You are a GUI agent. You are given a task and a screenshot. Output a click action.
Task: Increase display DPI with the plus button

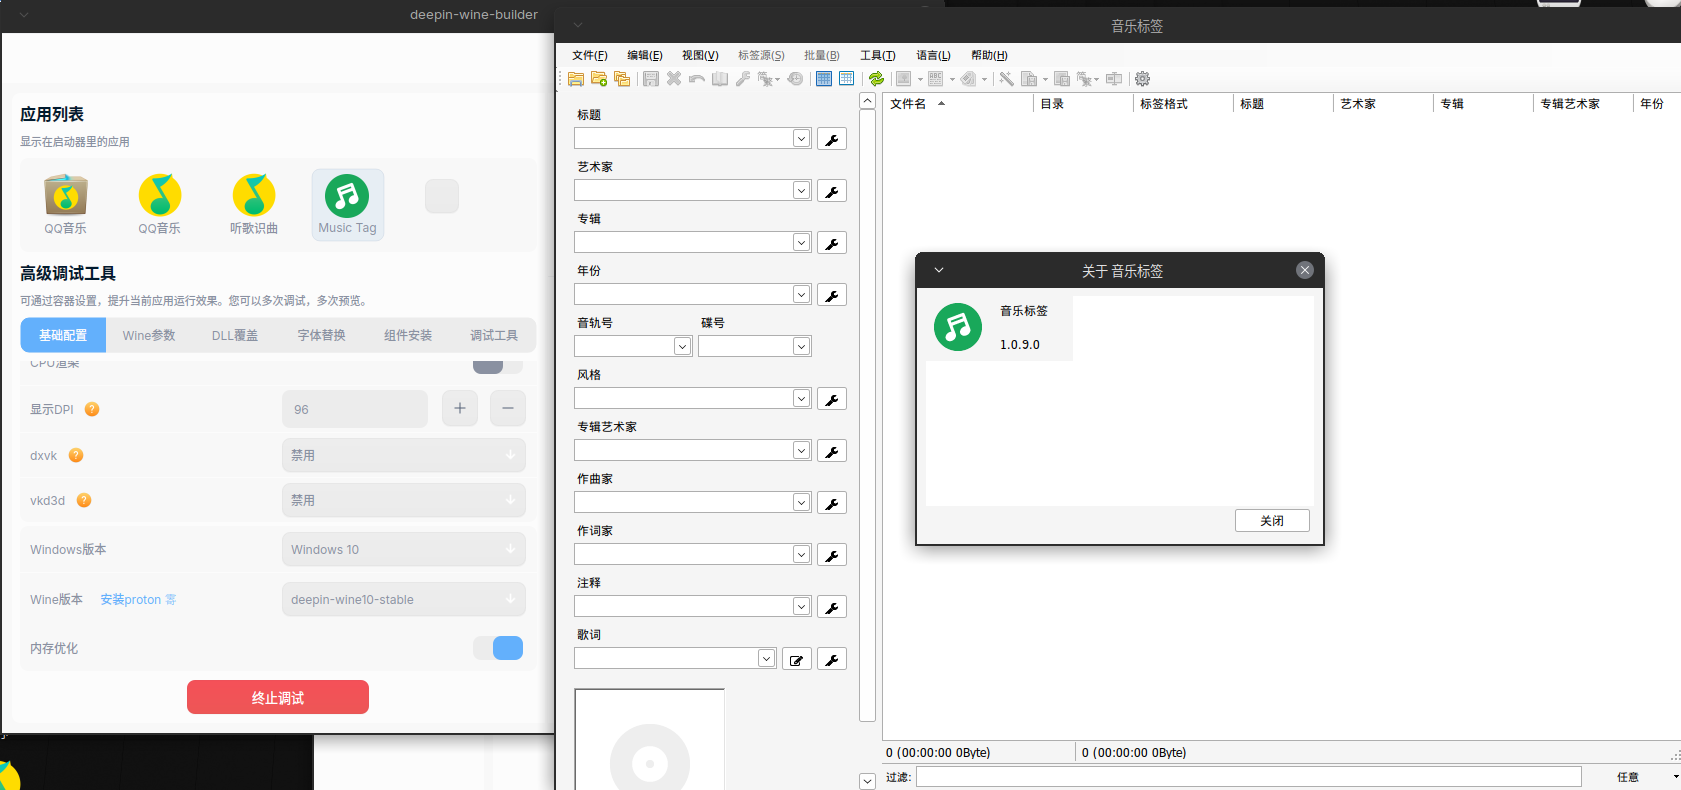point(460,408)
